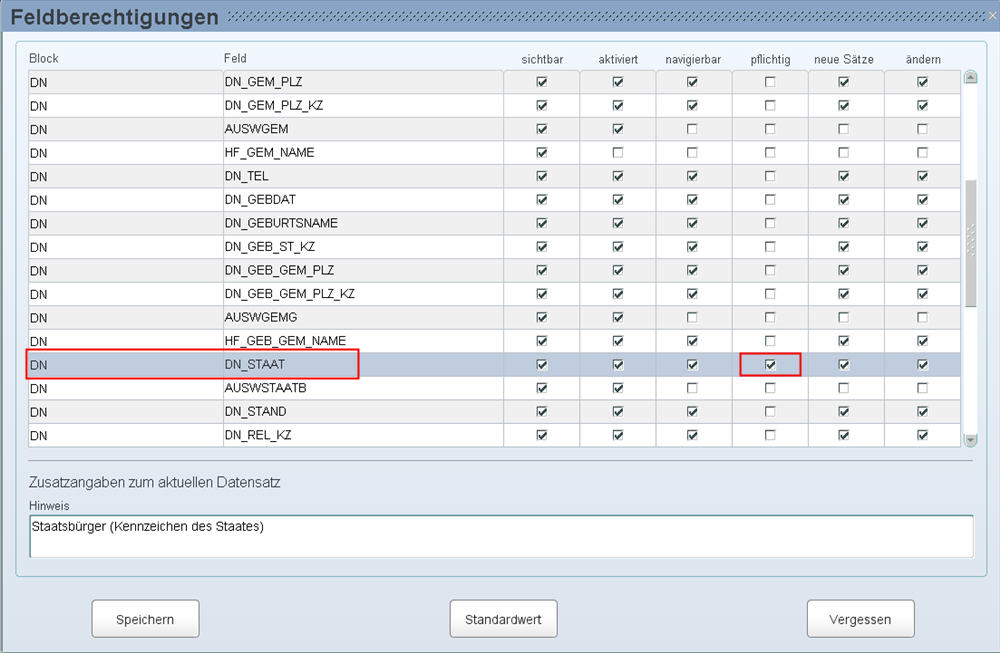Uncheck sichtbar for DN_REL_KZ row

(542, 435)
